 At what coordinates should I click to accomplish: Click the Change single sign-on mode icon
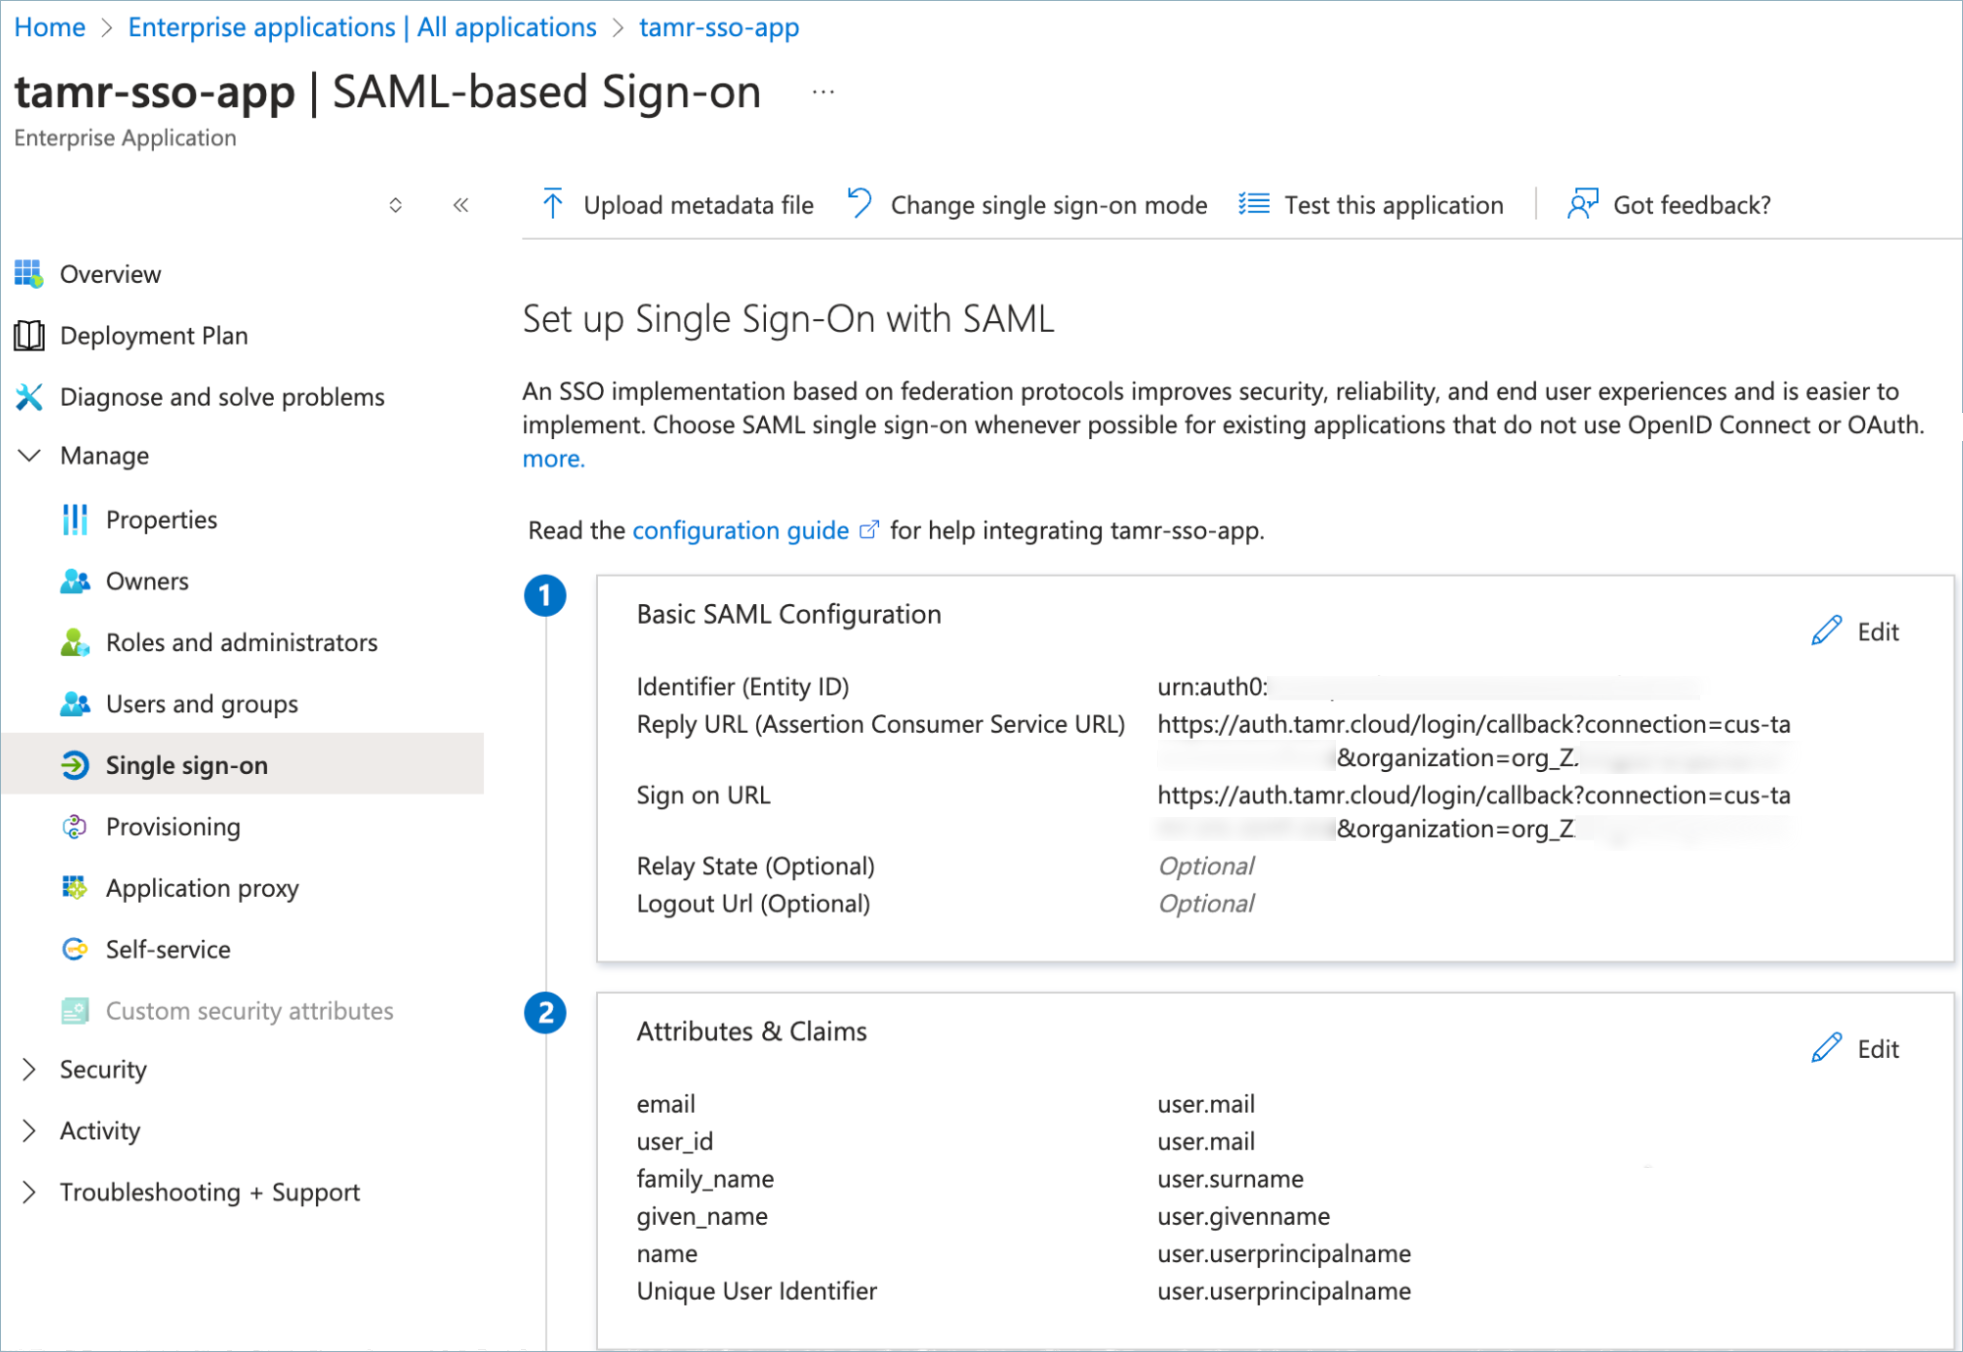(x=859, y=204)
